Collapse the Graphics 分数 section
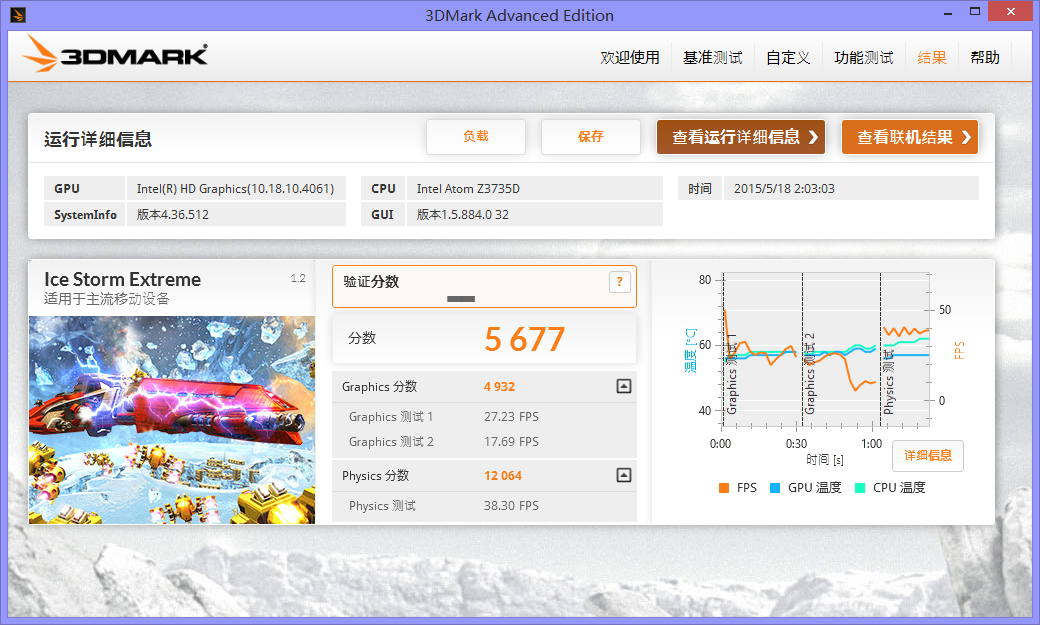1040x625 pixels. coord(623,386)
